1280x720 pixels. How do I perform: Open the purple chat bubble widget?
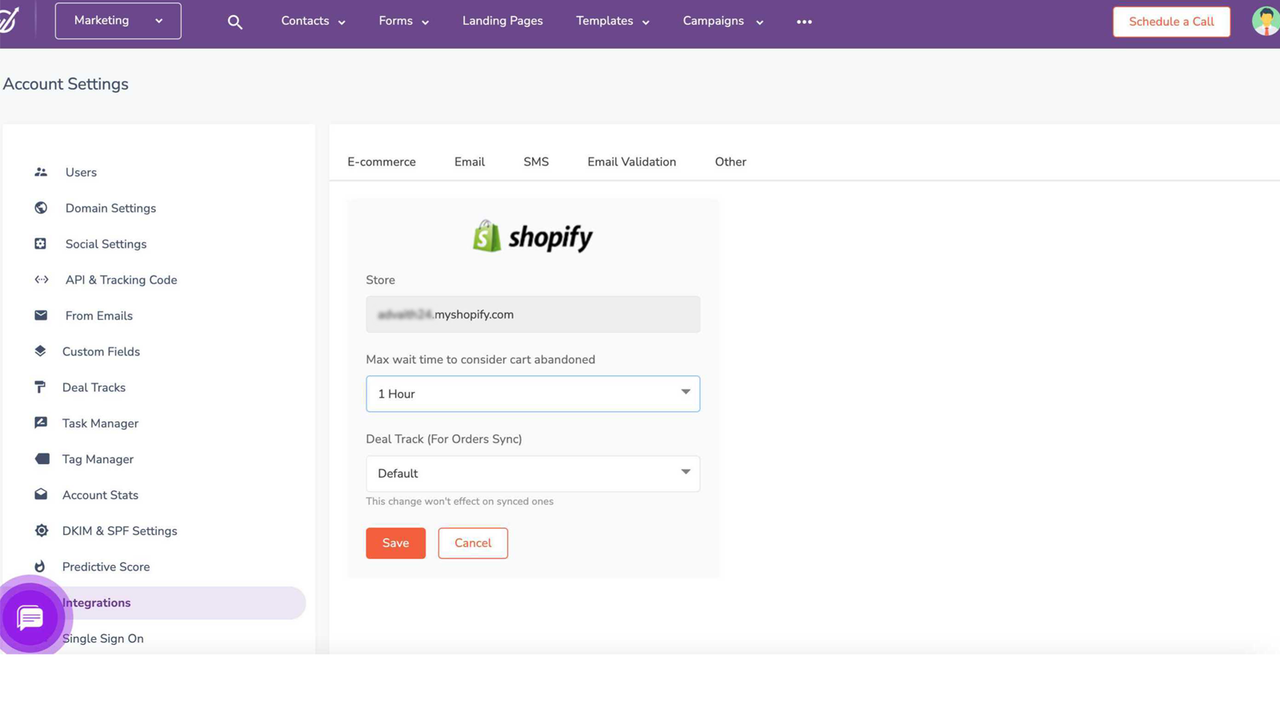point(30,618)
